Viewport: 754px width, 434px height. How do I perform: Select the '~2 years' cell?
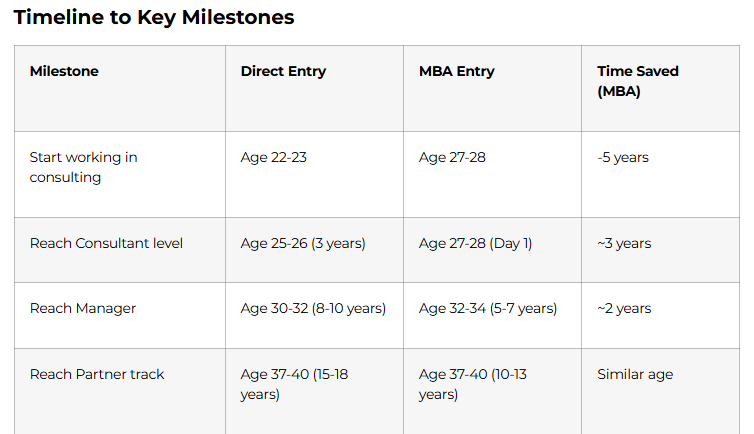coord(624,308)
